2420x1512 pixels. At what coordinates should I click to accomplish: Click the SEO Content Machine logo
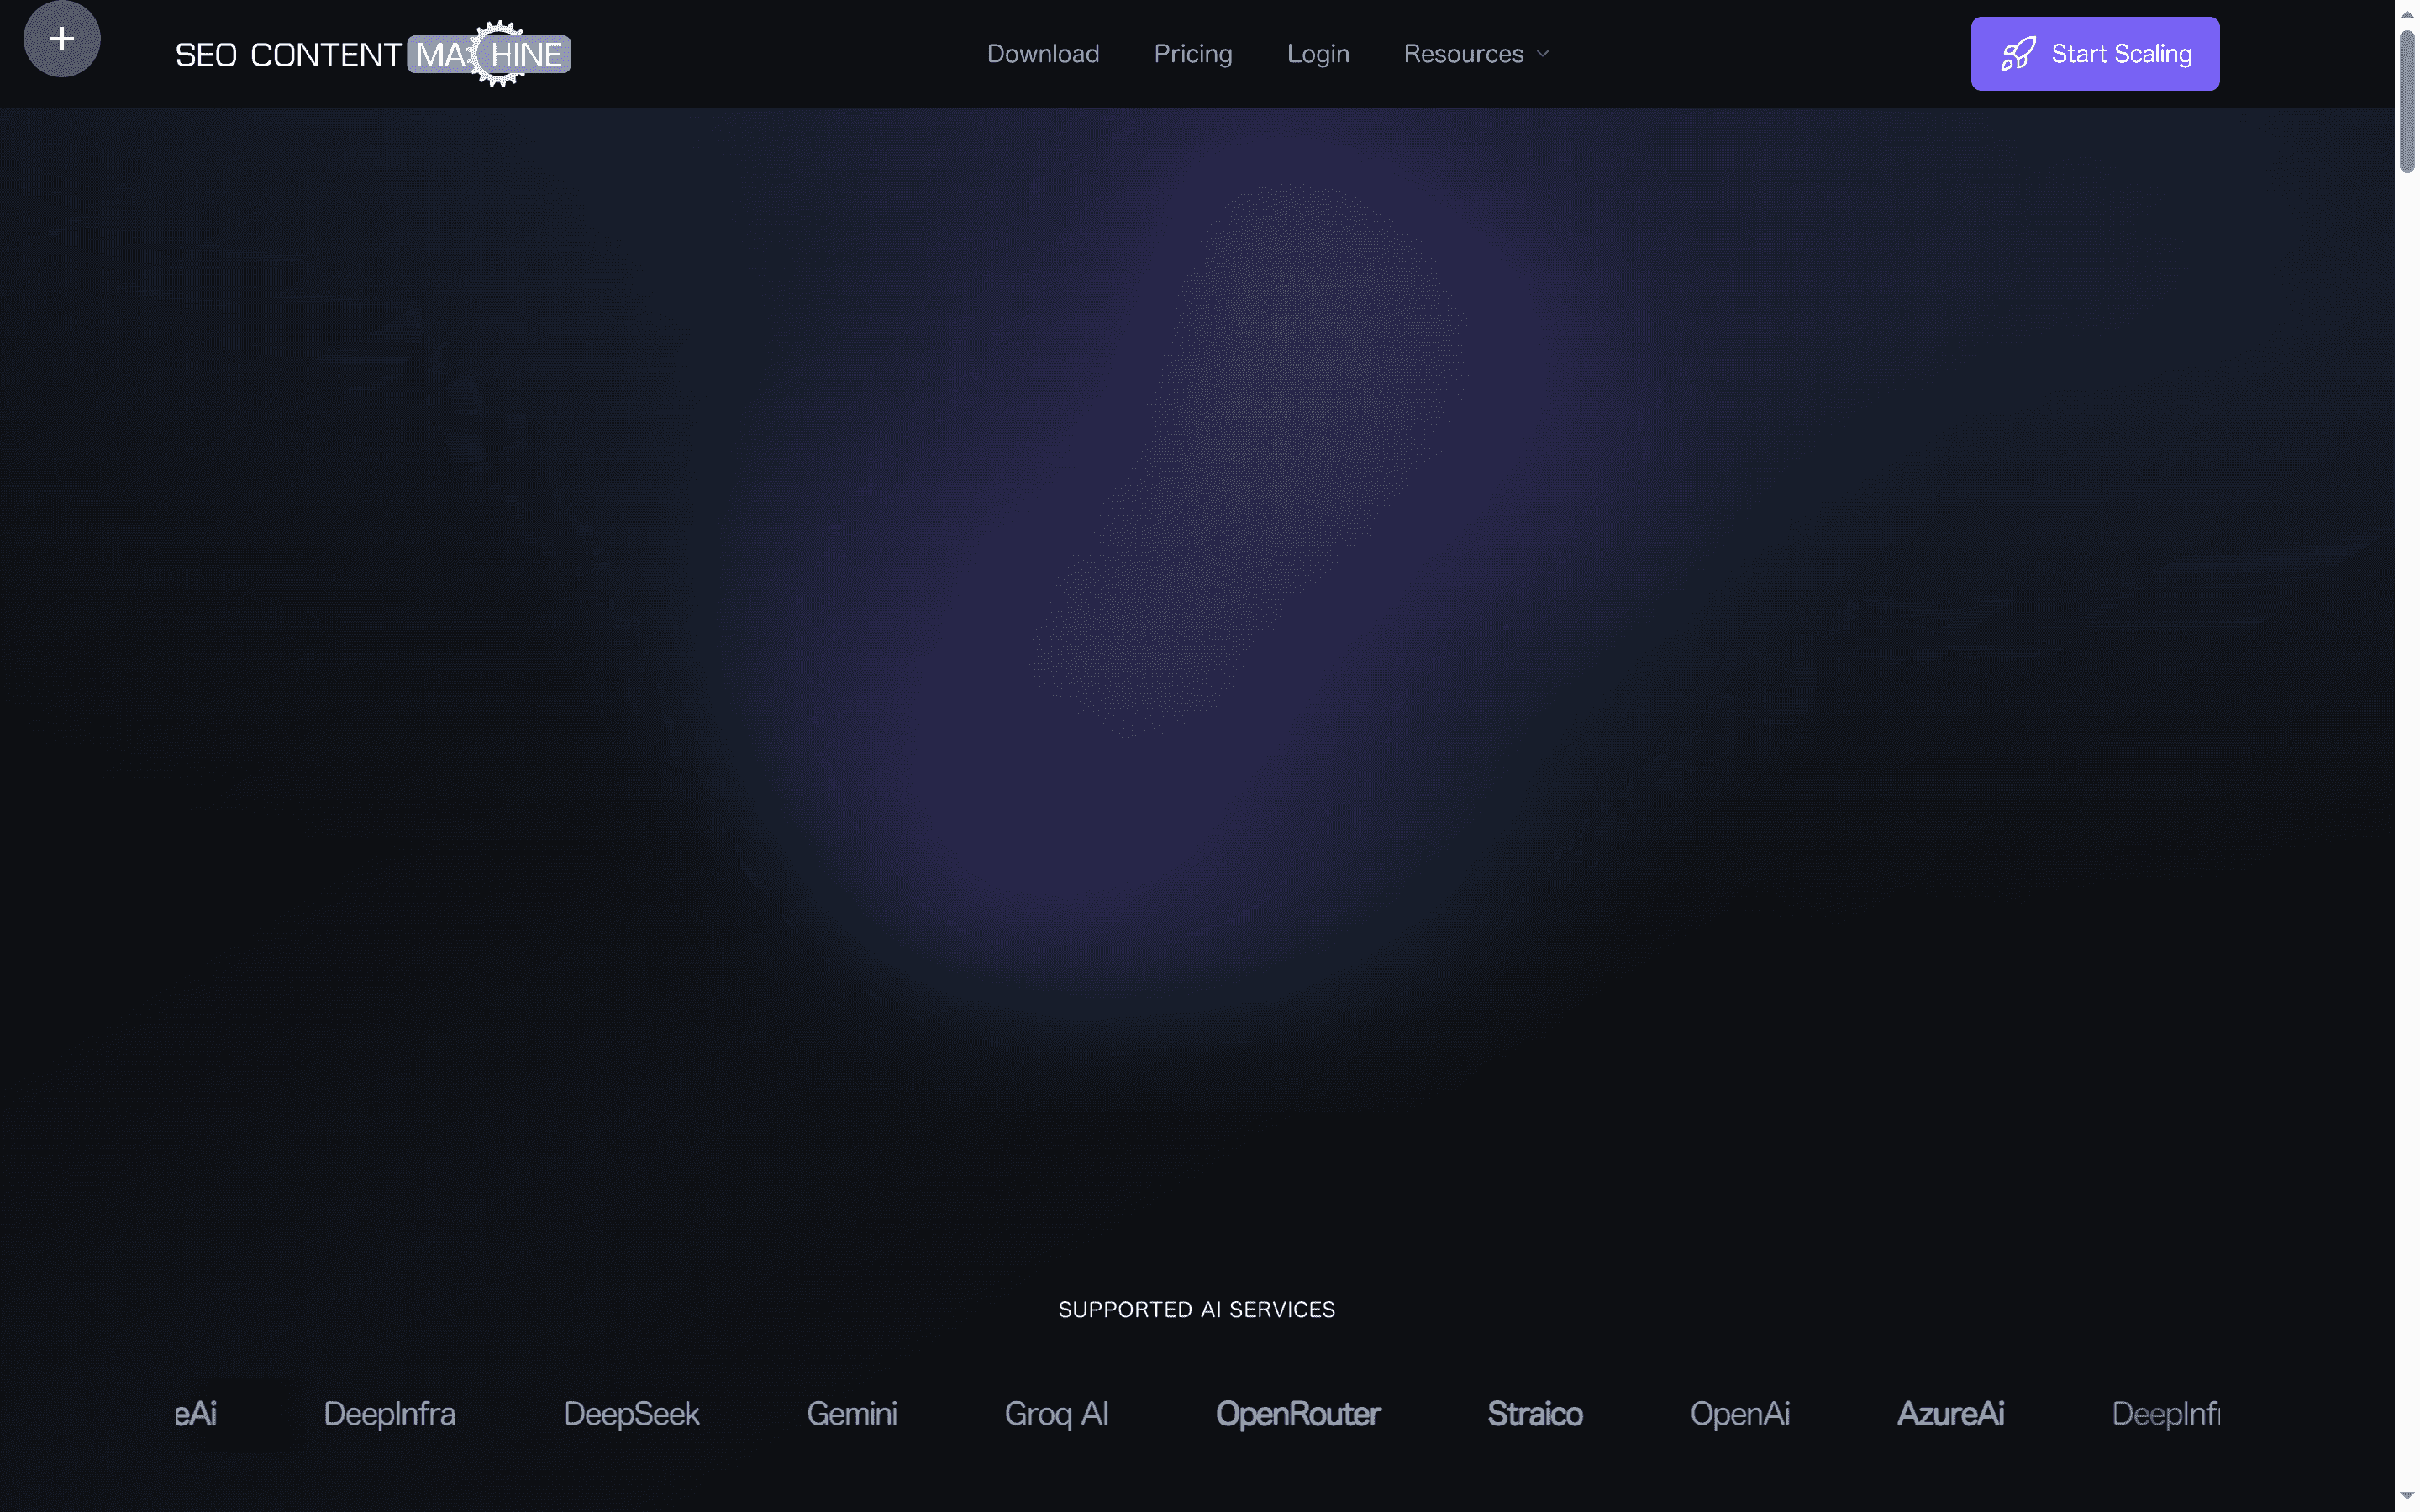point(371,53)
